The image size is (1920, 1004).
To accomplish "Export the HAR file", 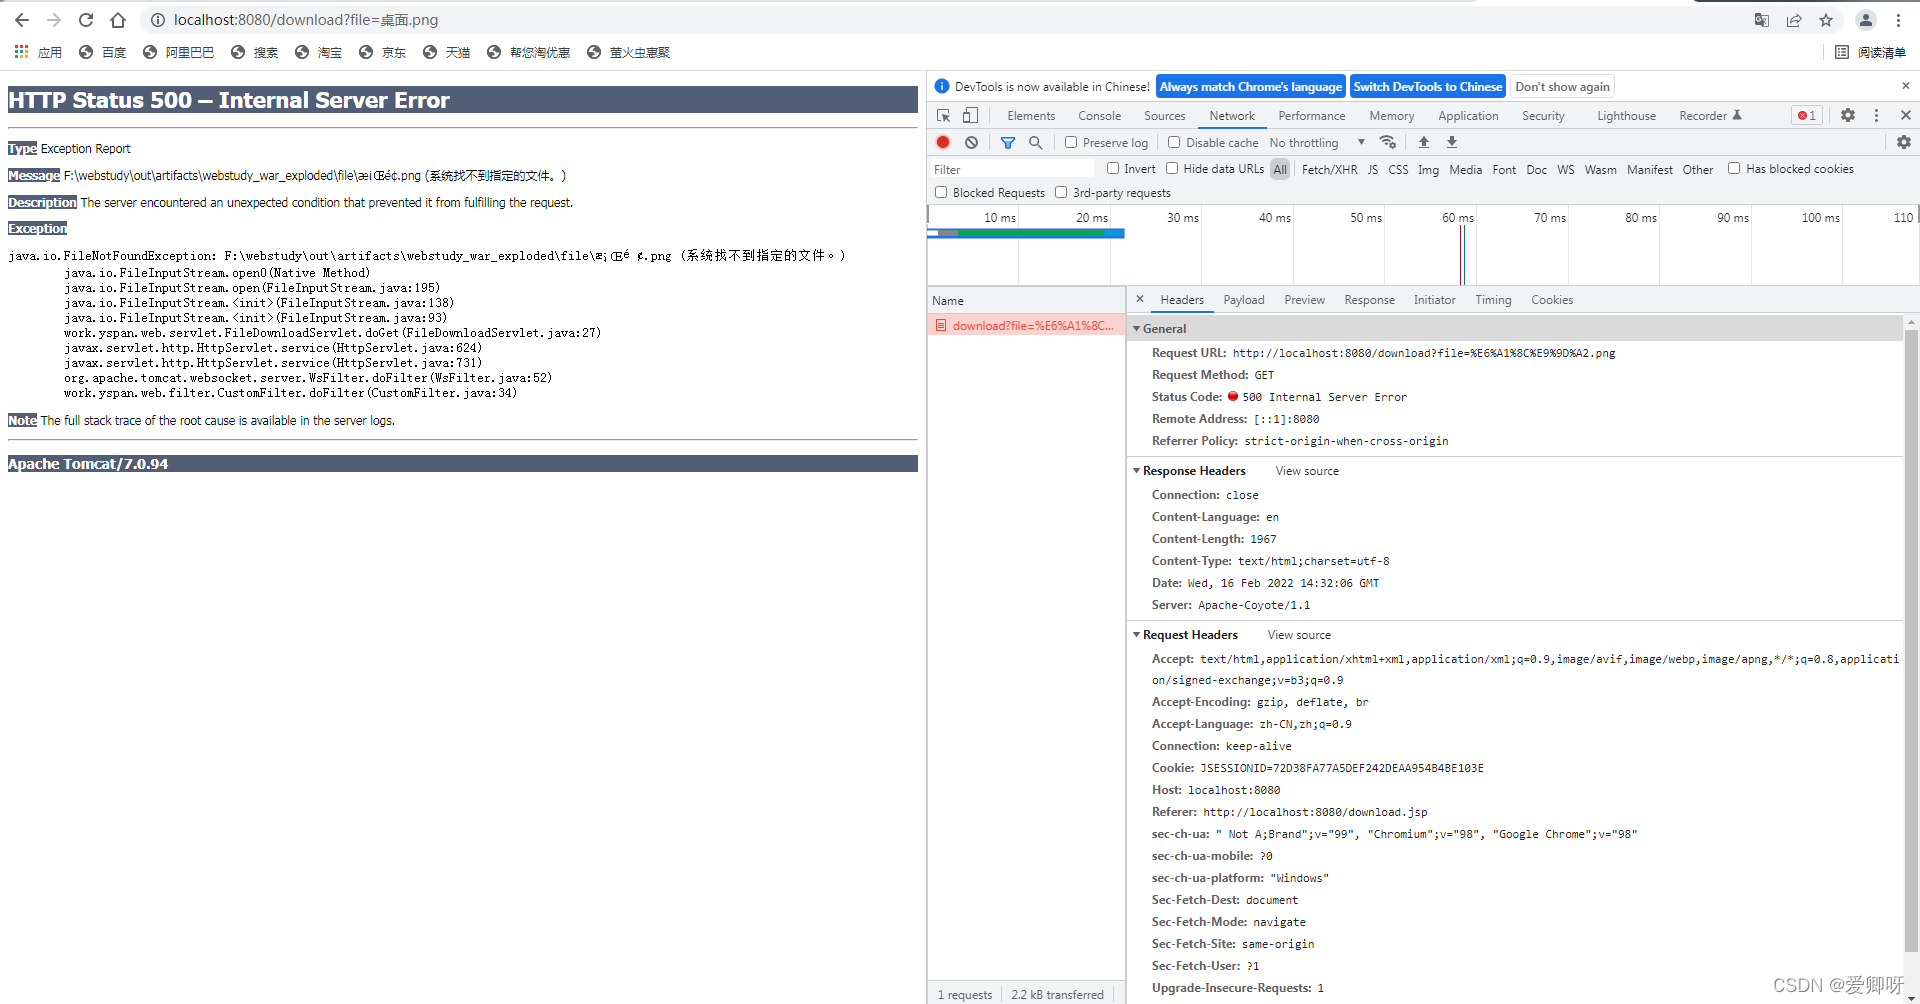I will pos(1452,143).
